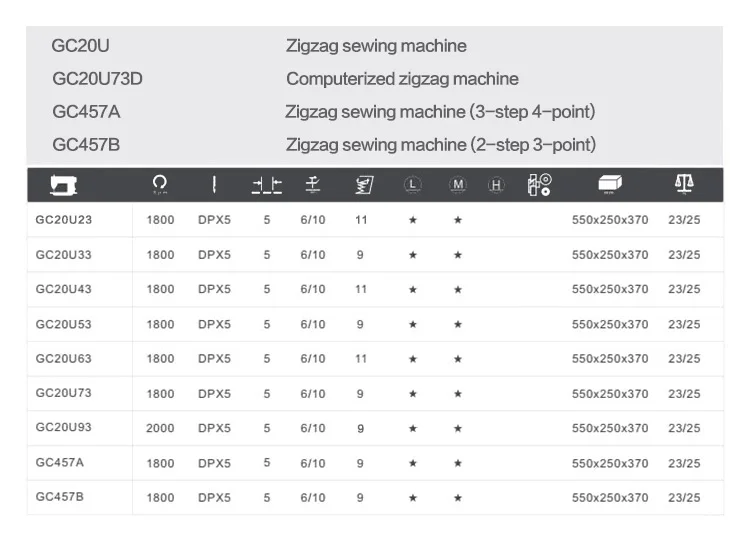
Task: Click the GC457A cell in table
Action: 60,462
